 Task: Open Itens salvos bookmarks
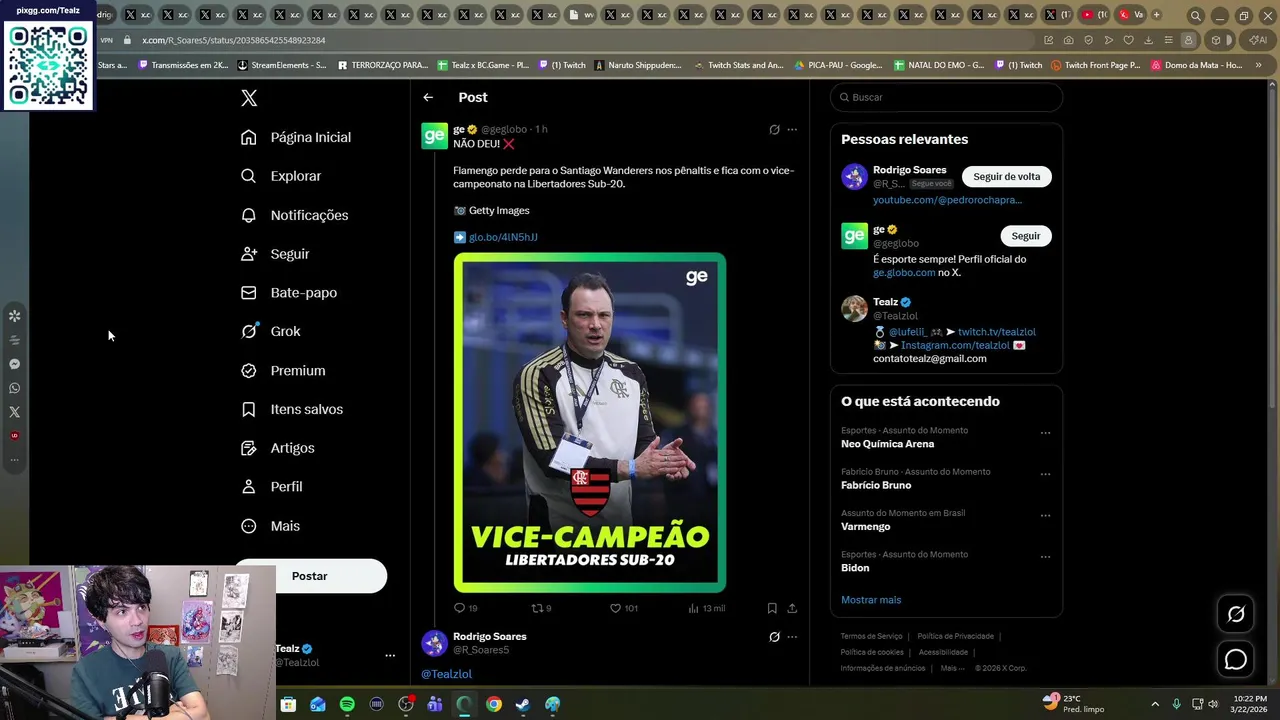point(291,409)
